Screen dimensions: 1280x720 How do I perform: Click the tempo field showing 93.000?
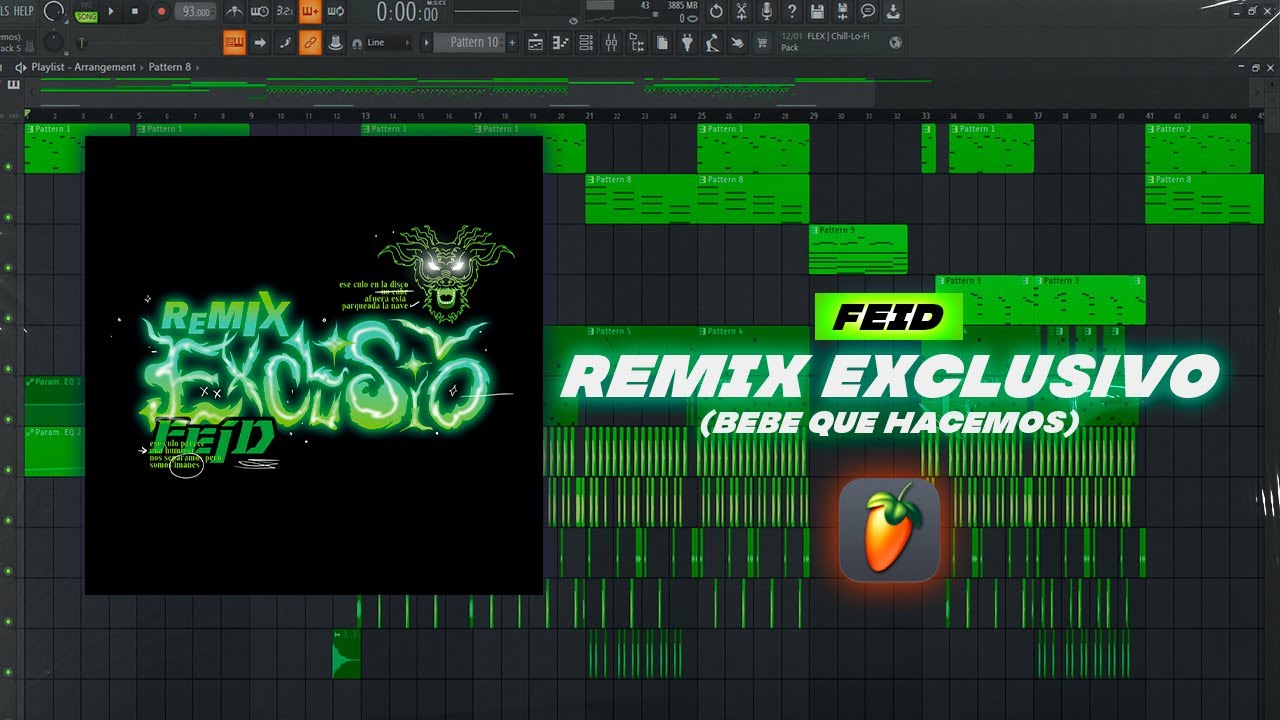(196, 12)
